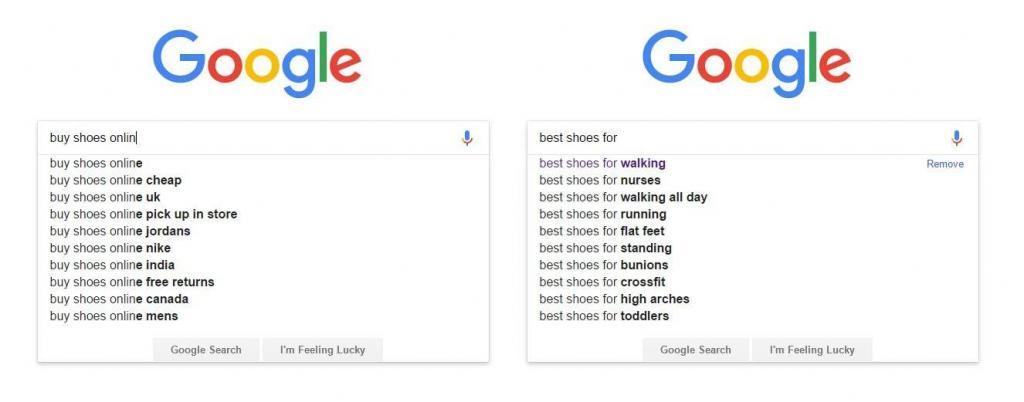1024x402 pixels.
Task: Click Google Search button under left suggestions
Action: point(206,350)
